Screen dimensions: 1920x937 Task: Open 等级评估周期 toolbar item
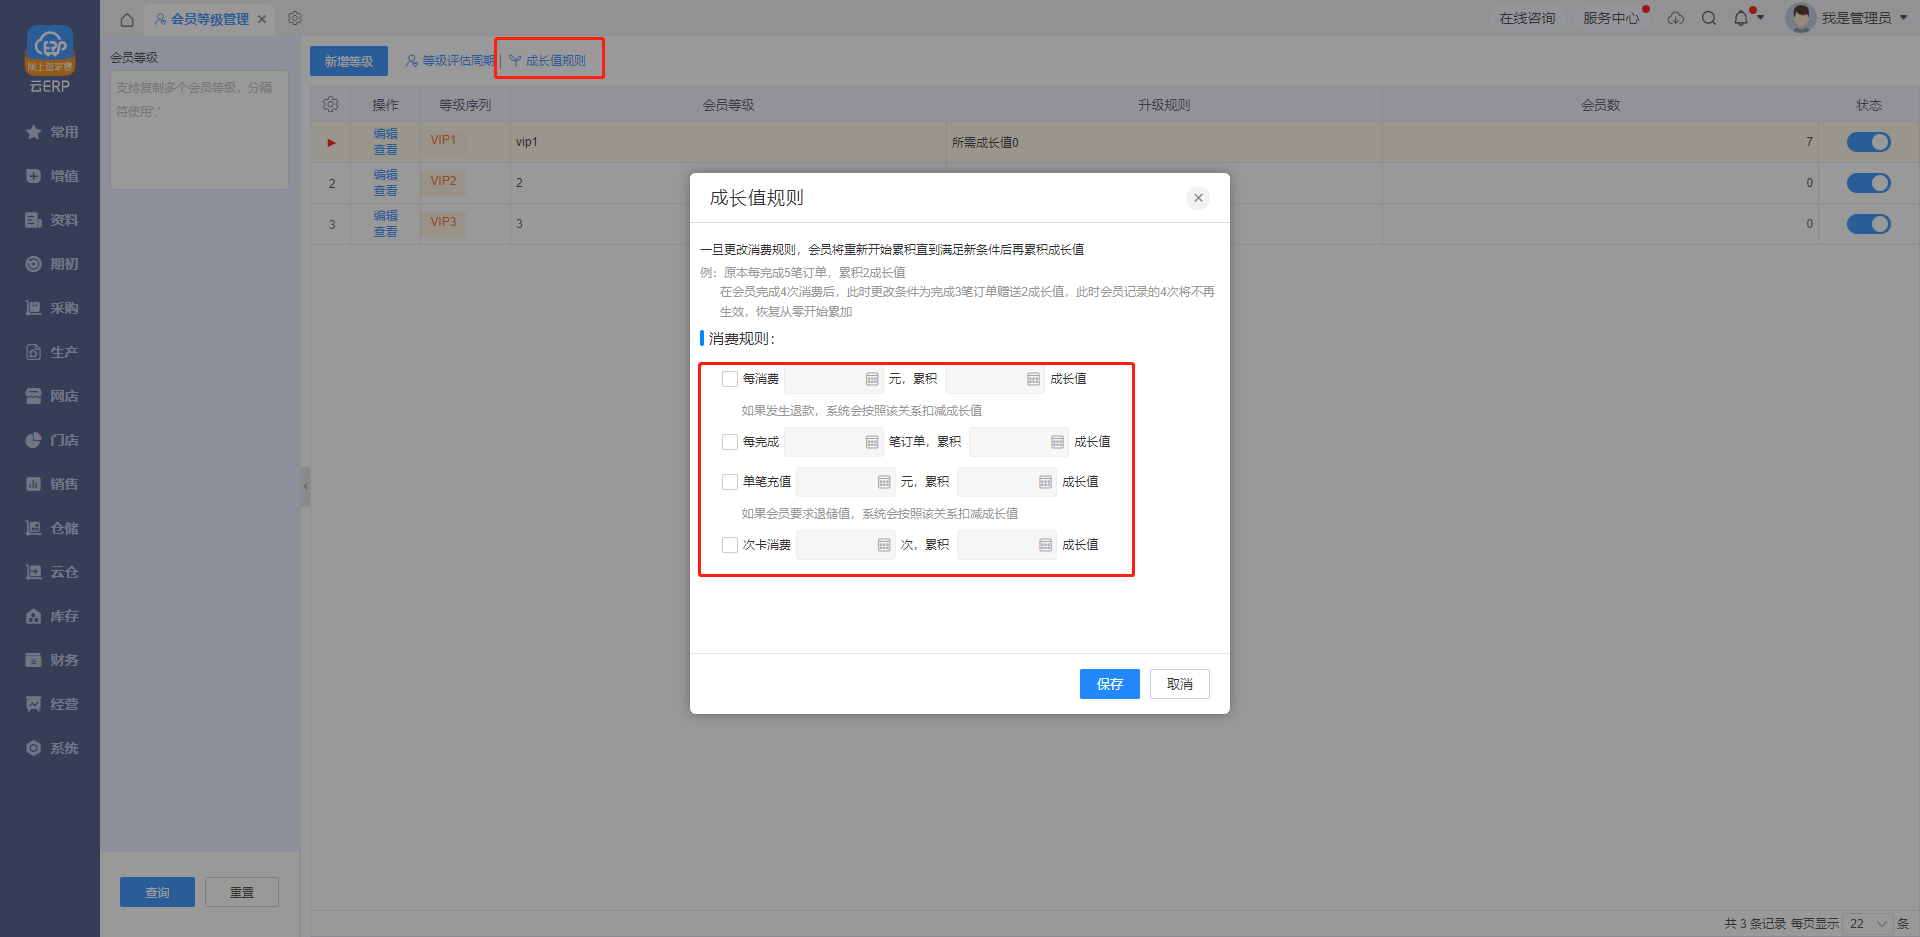coord(450,61)
